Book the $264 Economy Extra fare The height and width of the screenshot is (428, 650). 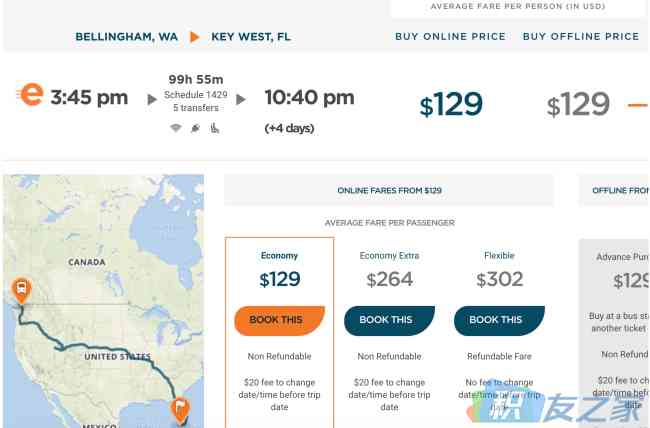point(389,320)
